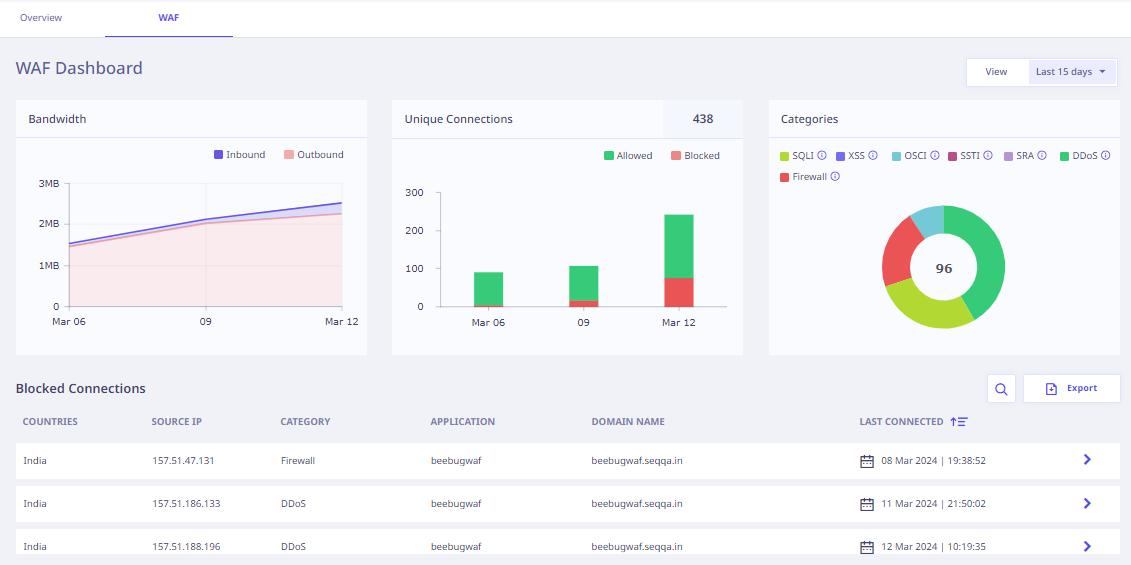Click the 96 total in donut center
The width and height of the screenshot is (1131, 565).
tap(943, 268)
